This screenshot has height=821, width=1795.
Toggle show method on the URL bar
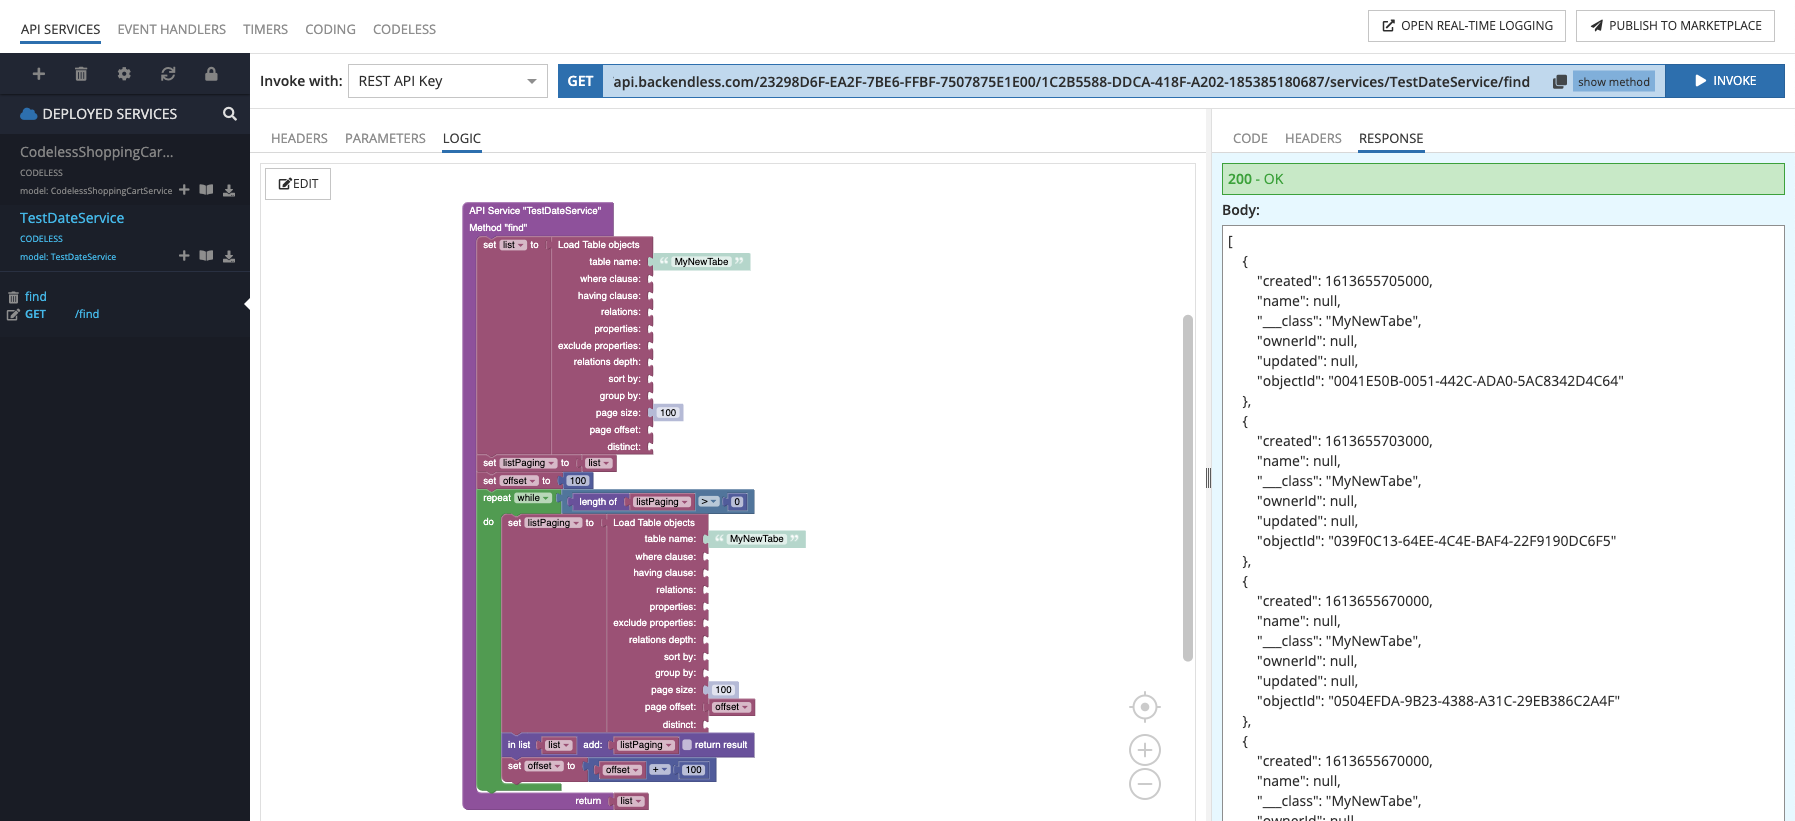click(1613, 82)
